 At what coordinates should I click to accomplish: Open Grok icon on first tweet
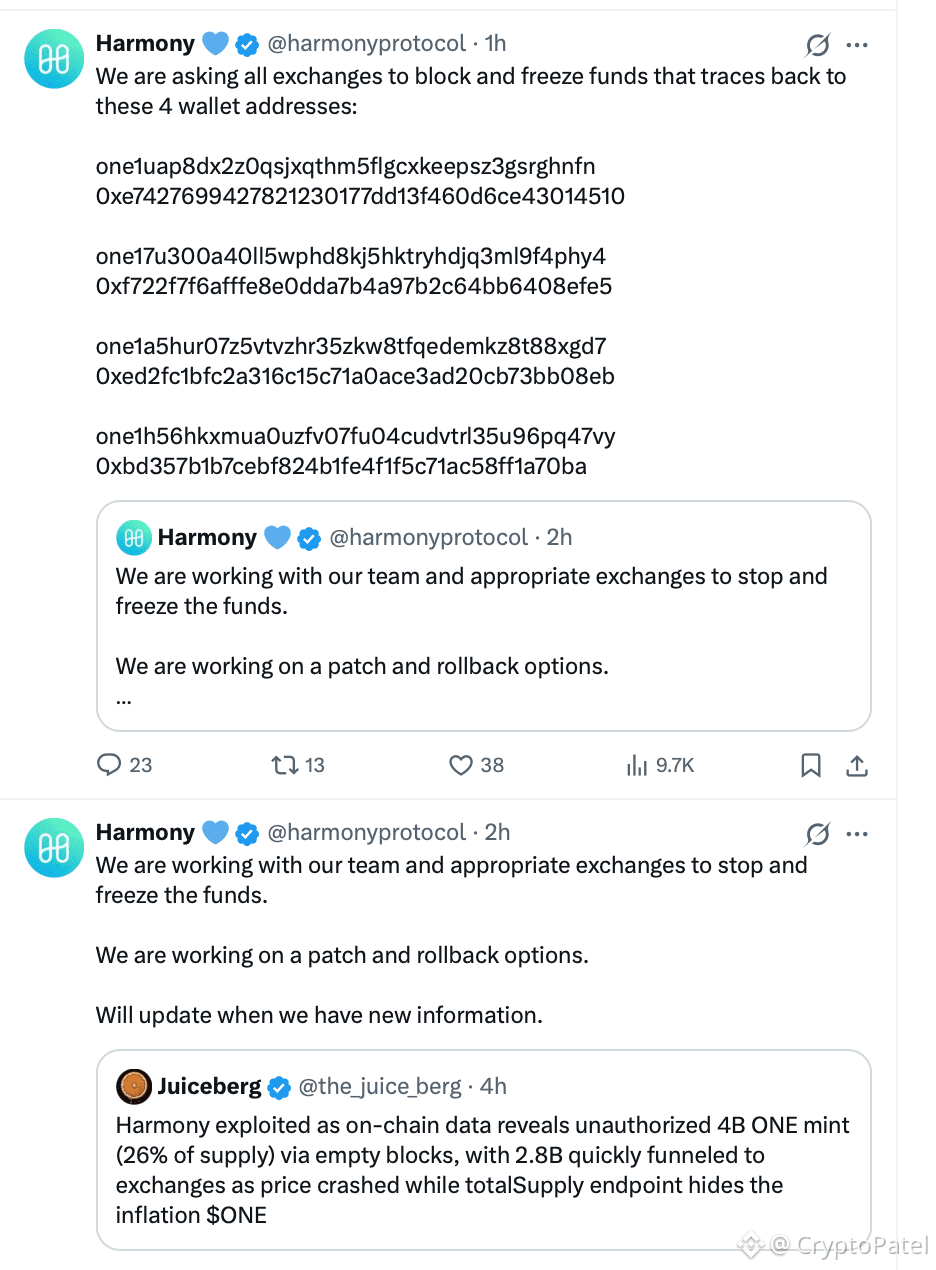pos(817,45)
